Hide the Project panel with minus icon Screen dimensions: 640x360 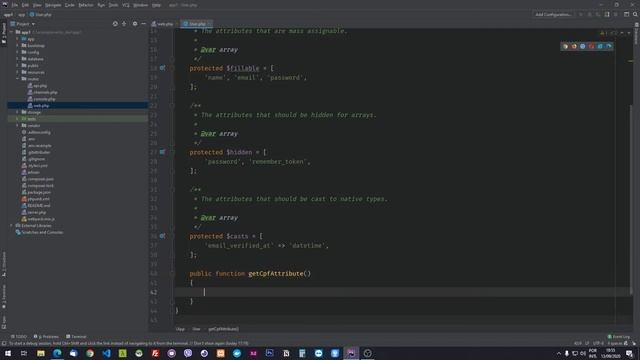[143, 24]
